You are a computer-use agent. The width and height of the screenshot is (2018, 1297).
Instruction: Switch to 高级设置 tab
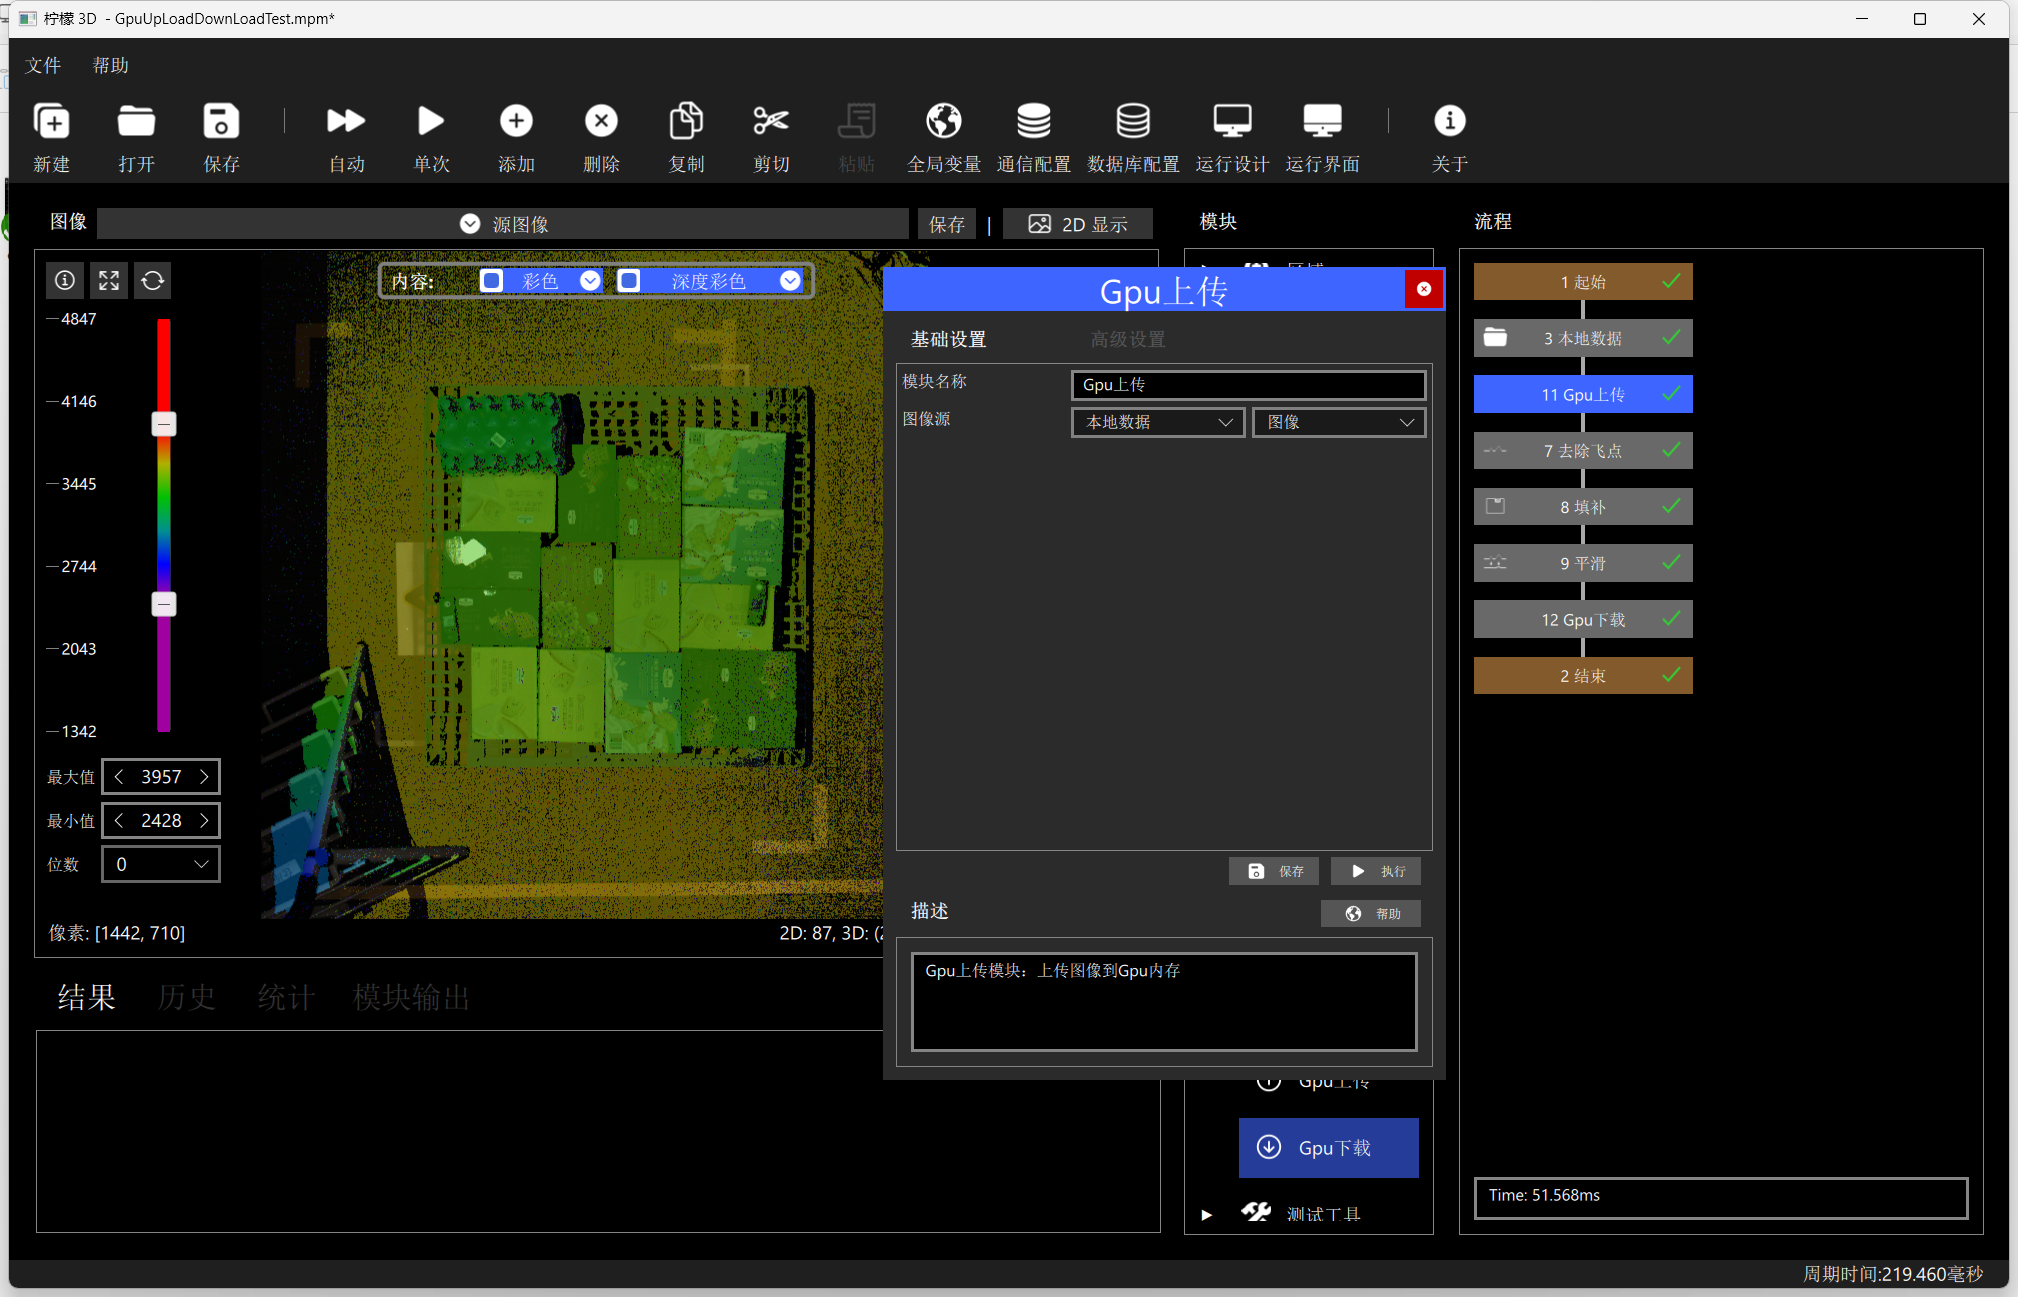tap(1128, 340)
